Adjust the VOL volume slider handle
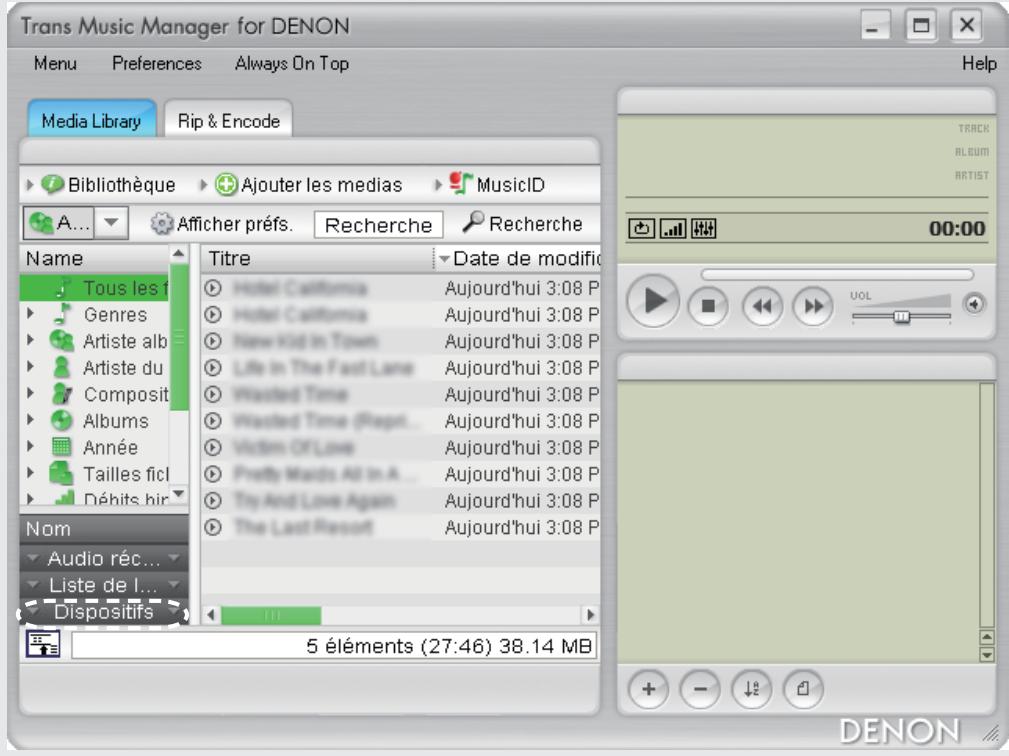This screenshot has width=1009, height=756. [x=902, y=317]
